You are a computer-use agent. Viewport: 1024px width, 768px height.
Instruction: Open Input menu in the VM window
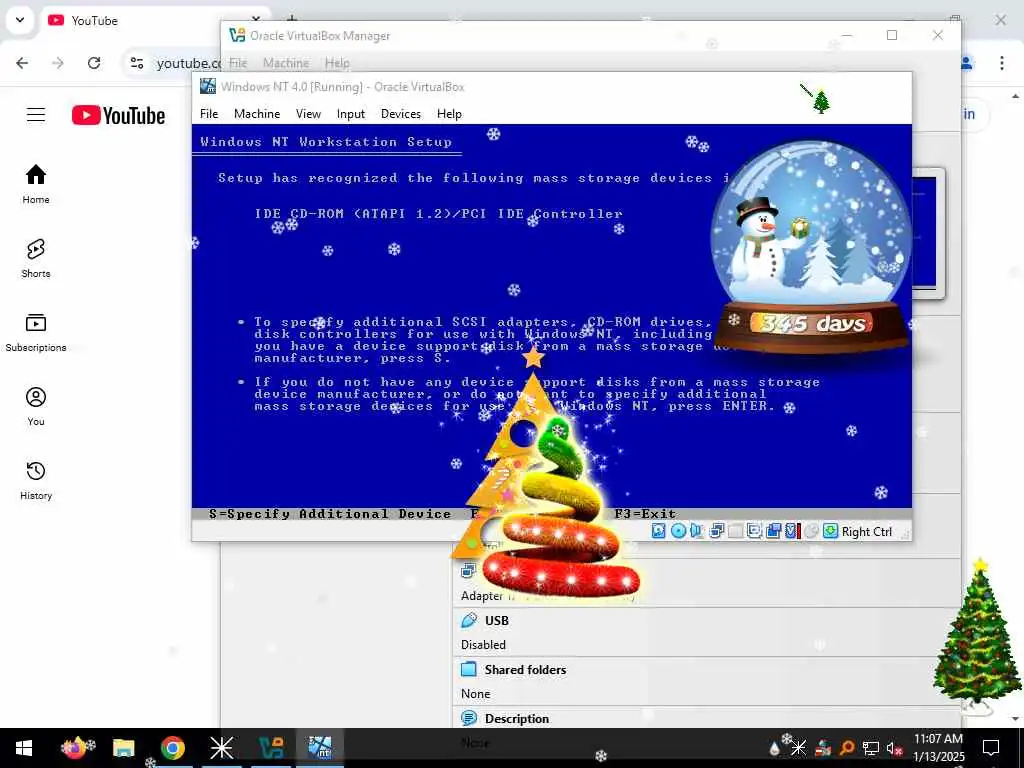351,114
